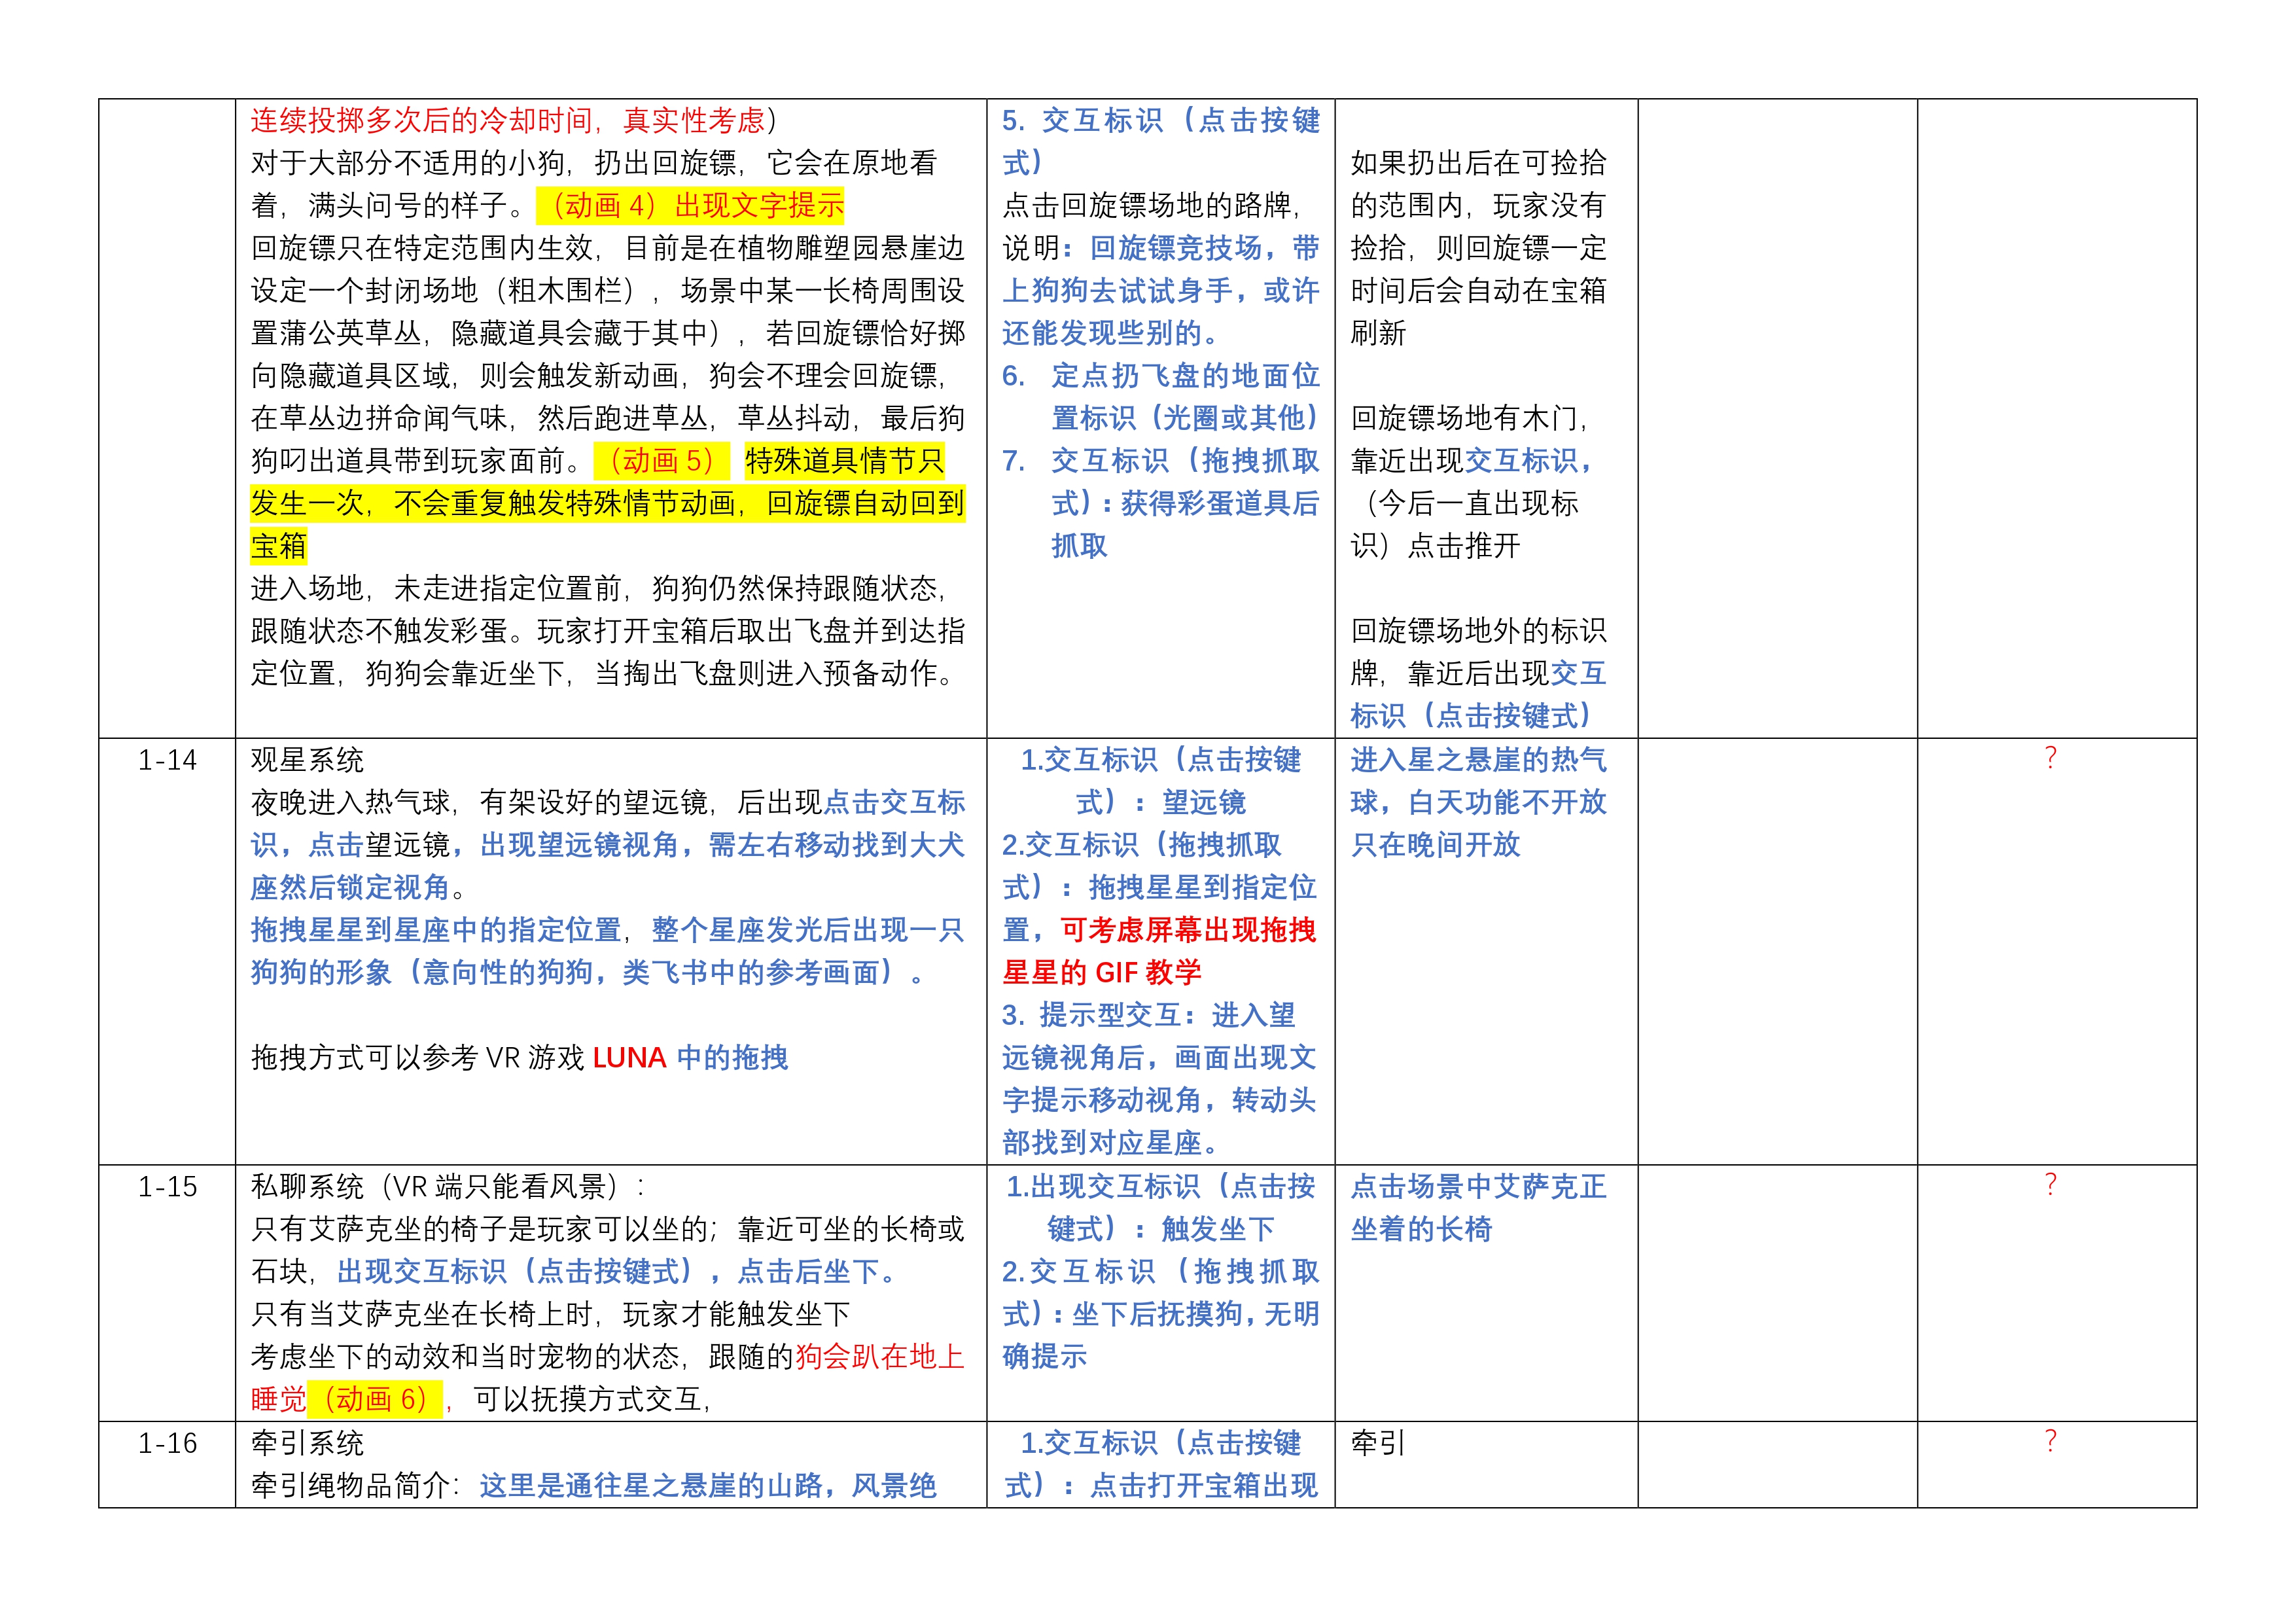
Task: Click the red question mark in row 1-14
Action: click(x=2050, y=758)
